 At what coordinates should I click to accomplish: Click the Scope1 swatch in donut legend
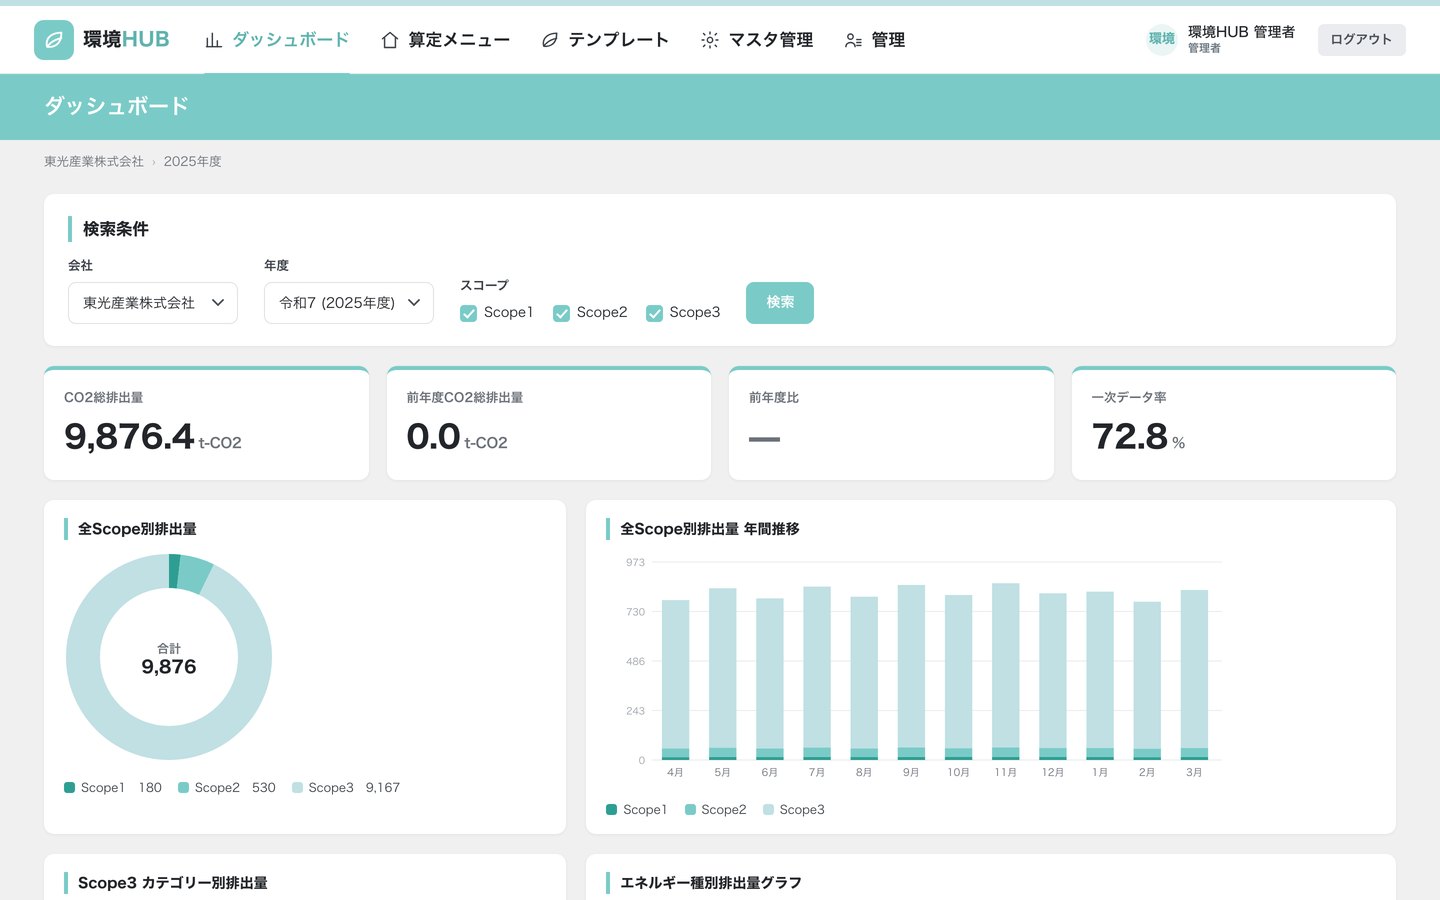click(x=70, y=788)
